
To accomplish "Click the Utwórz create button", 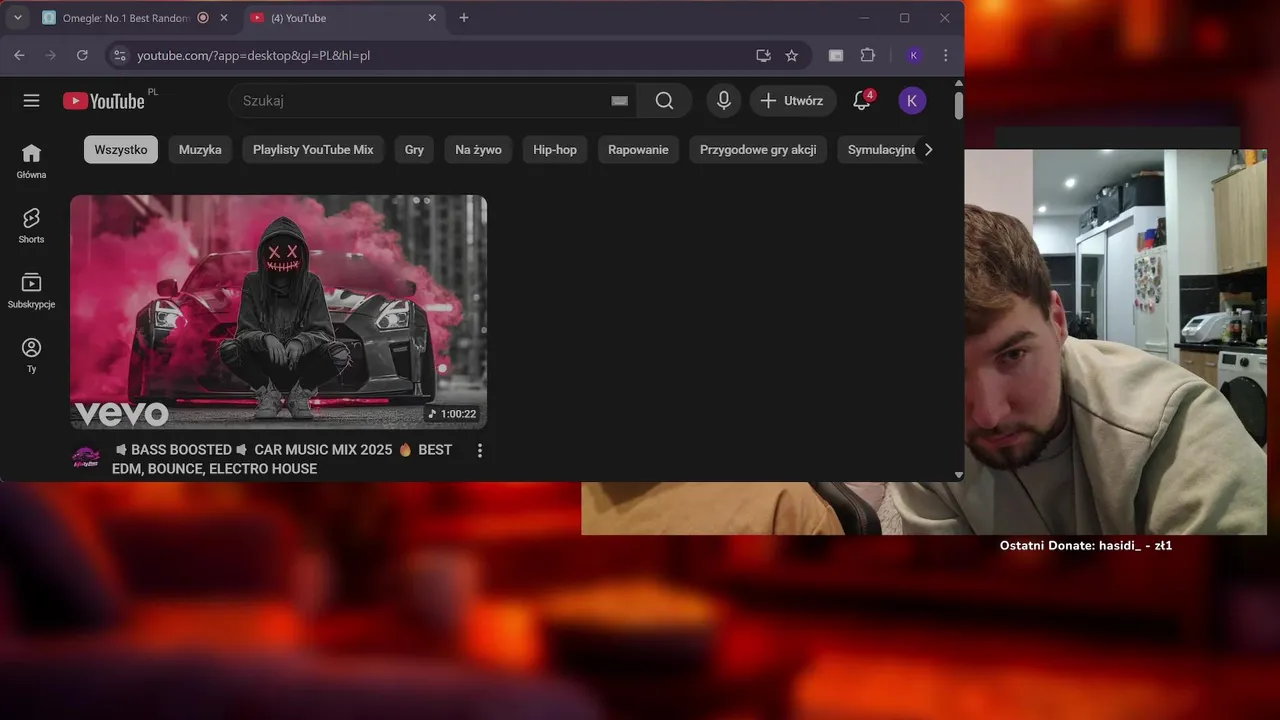I will [792, 100].
